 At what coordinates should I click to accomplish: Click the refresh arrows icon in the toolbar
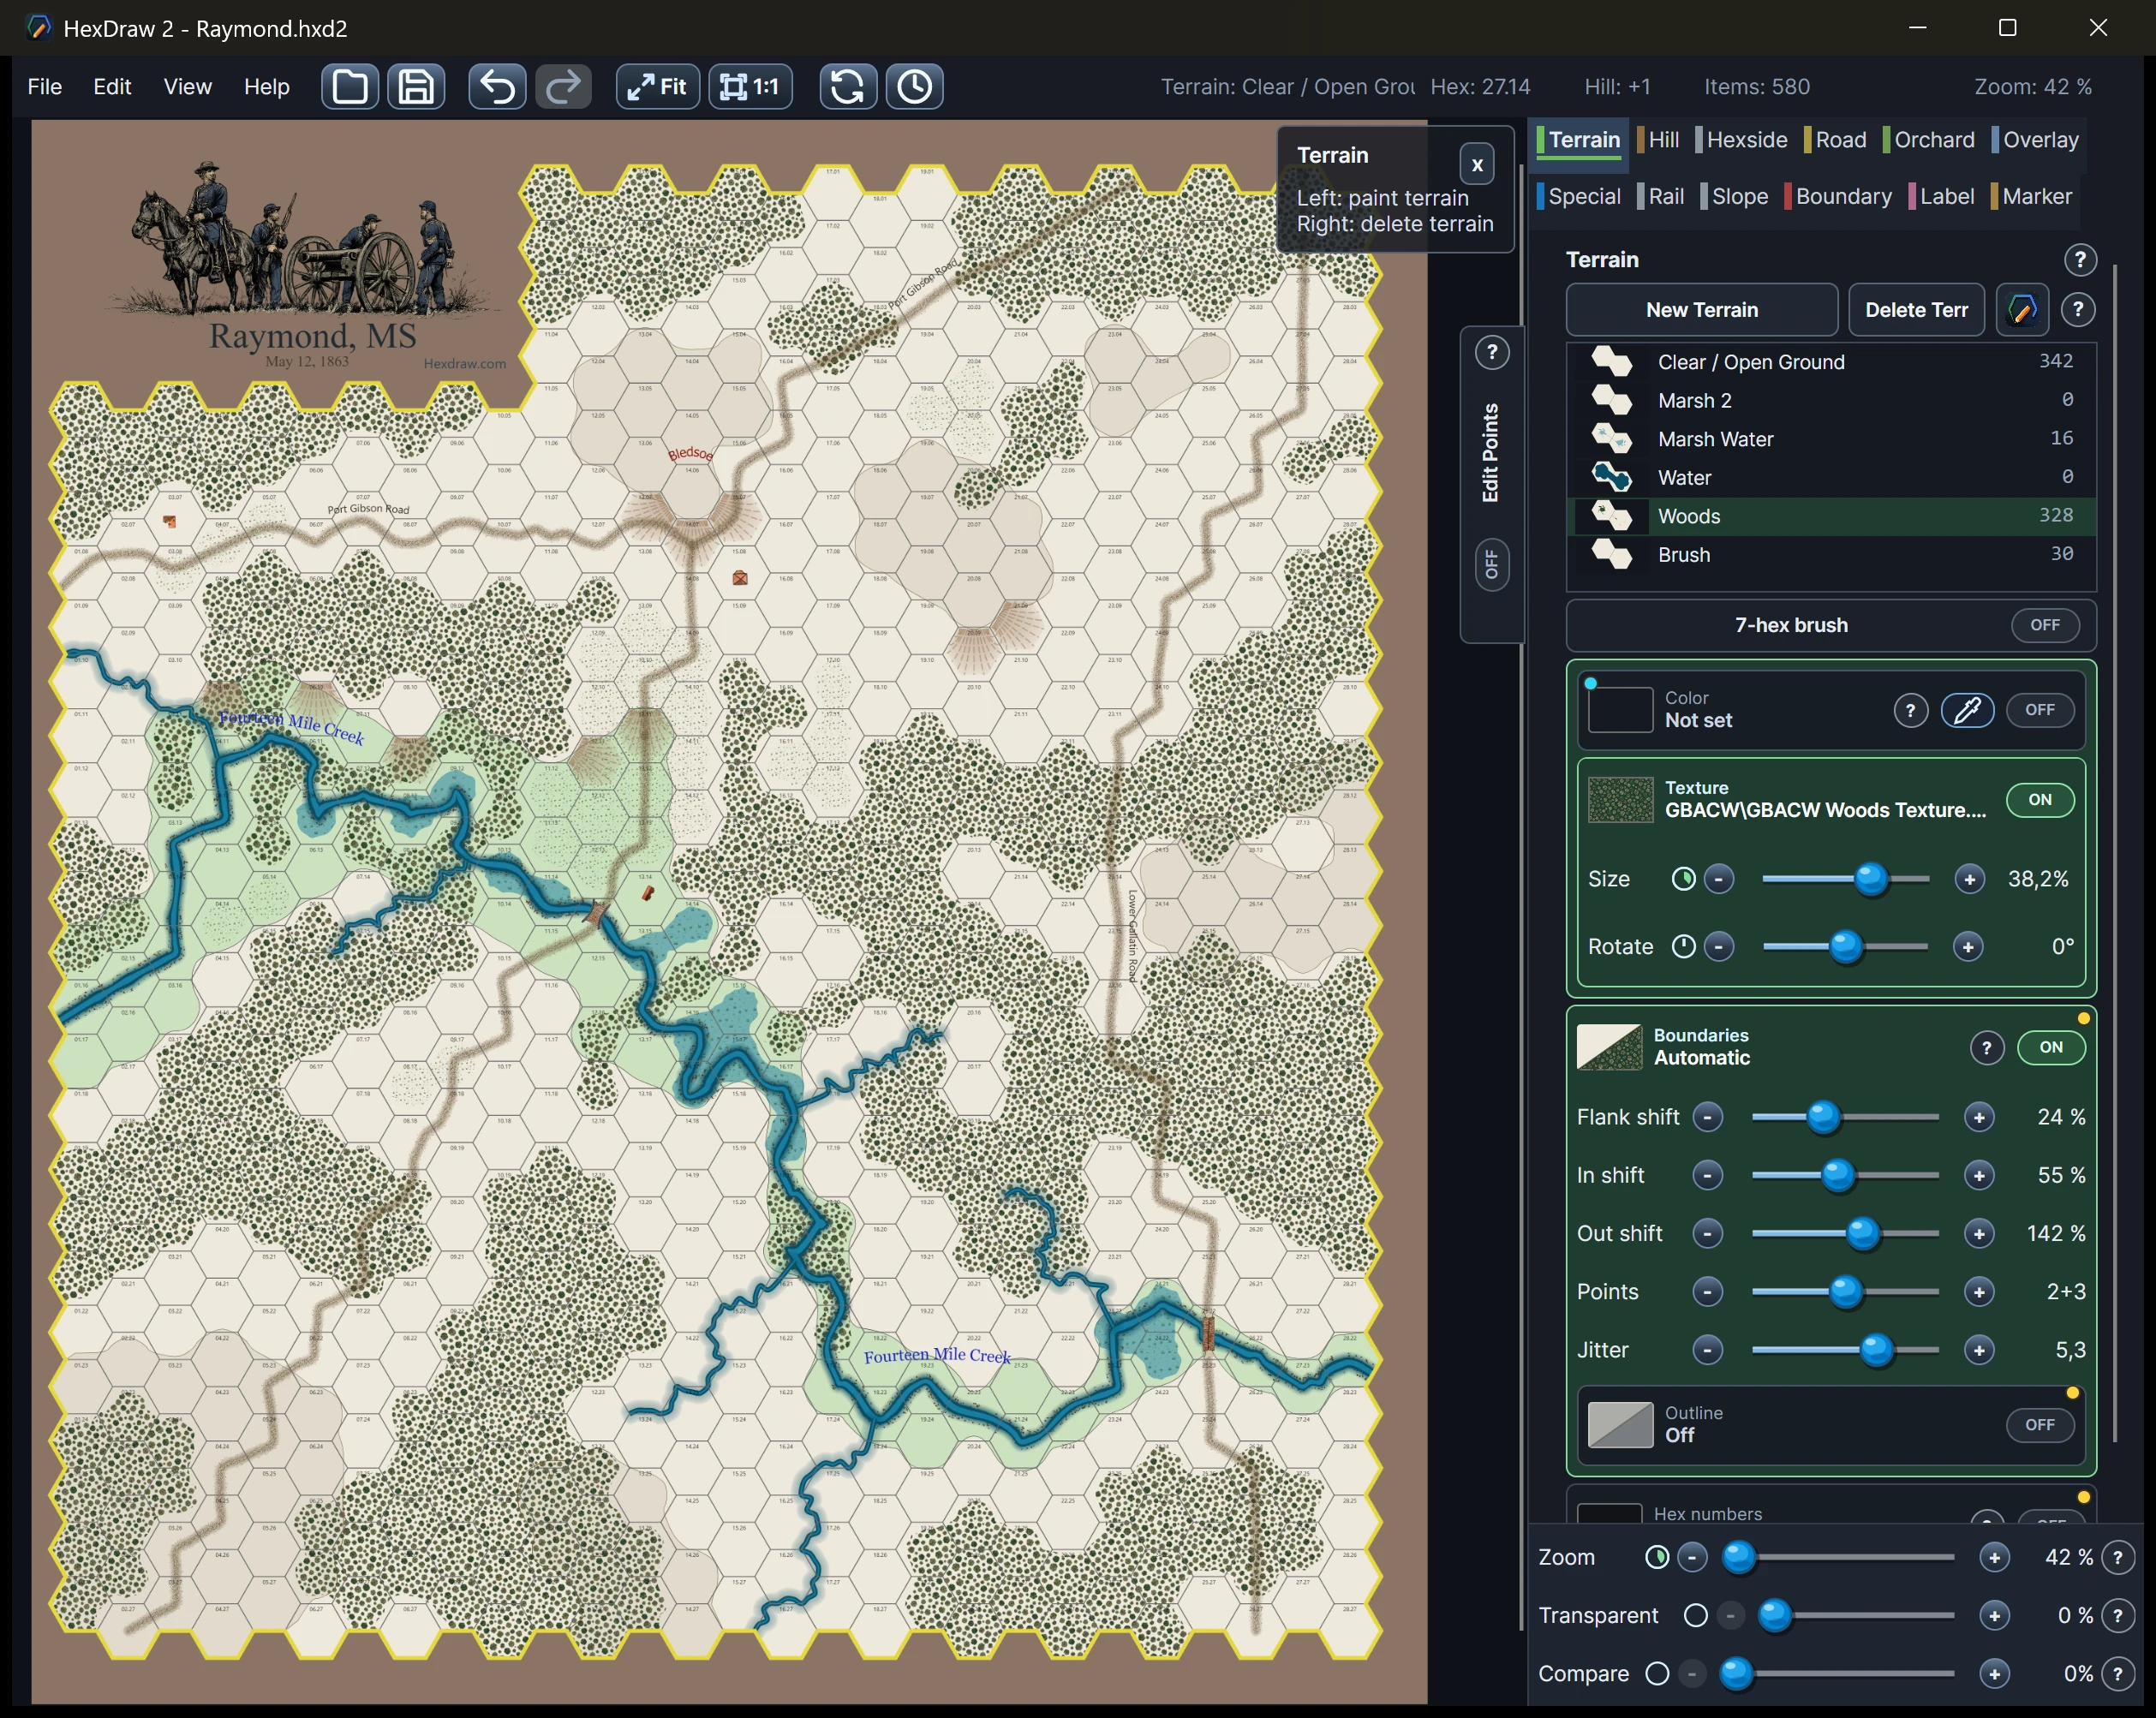click(847, 87)
